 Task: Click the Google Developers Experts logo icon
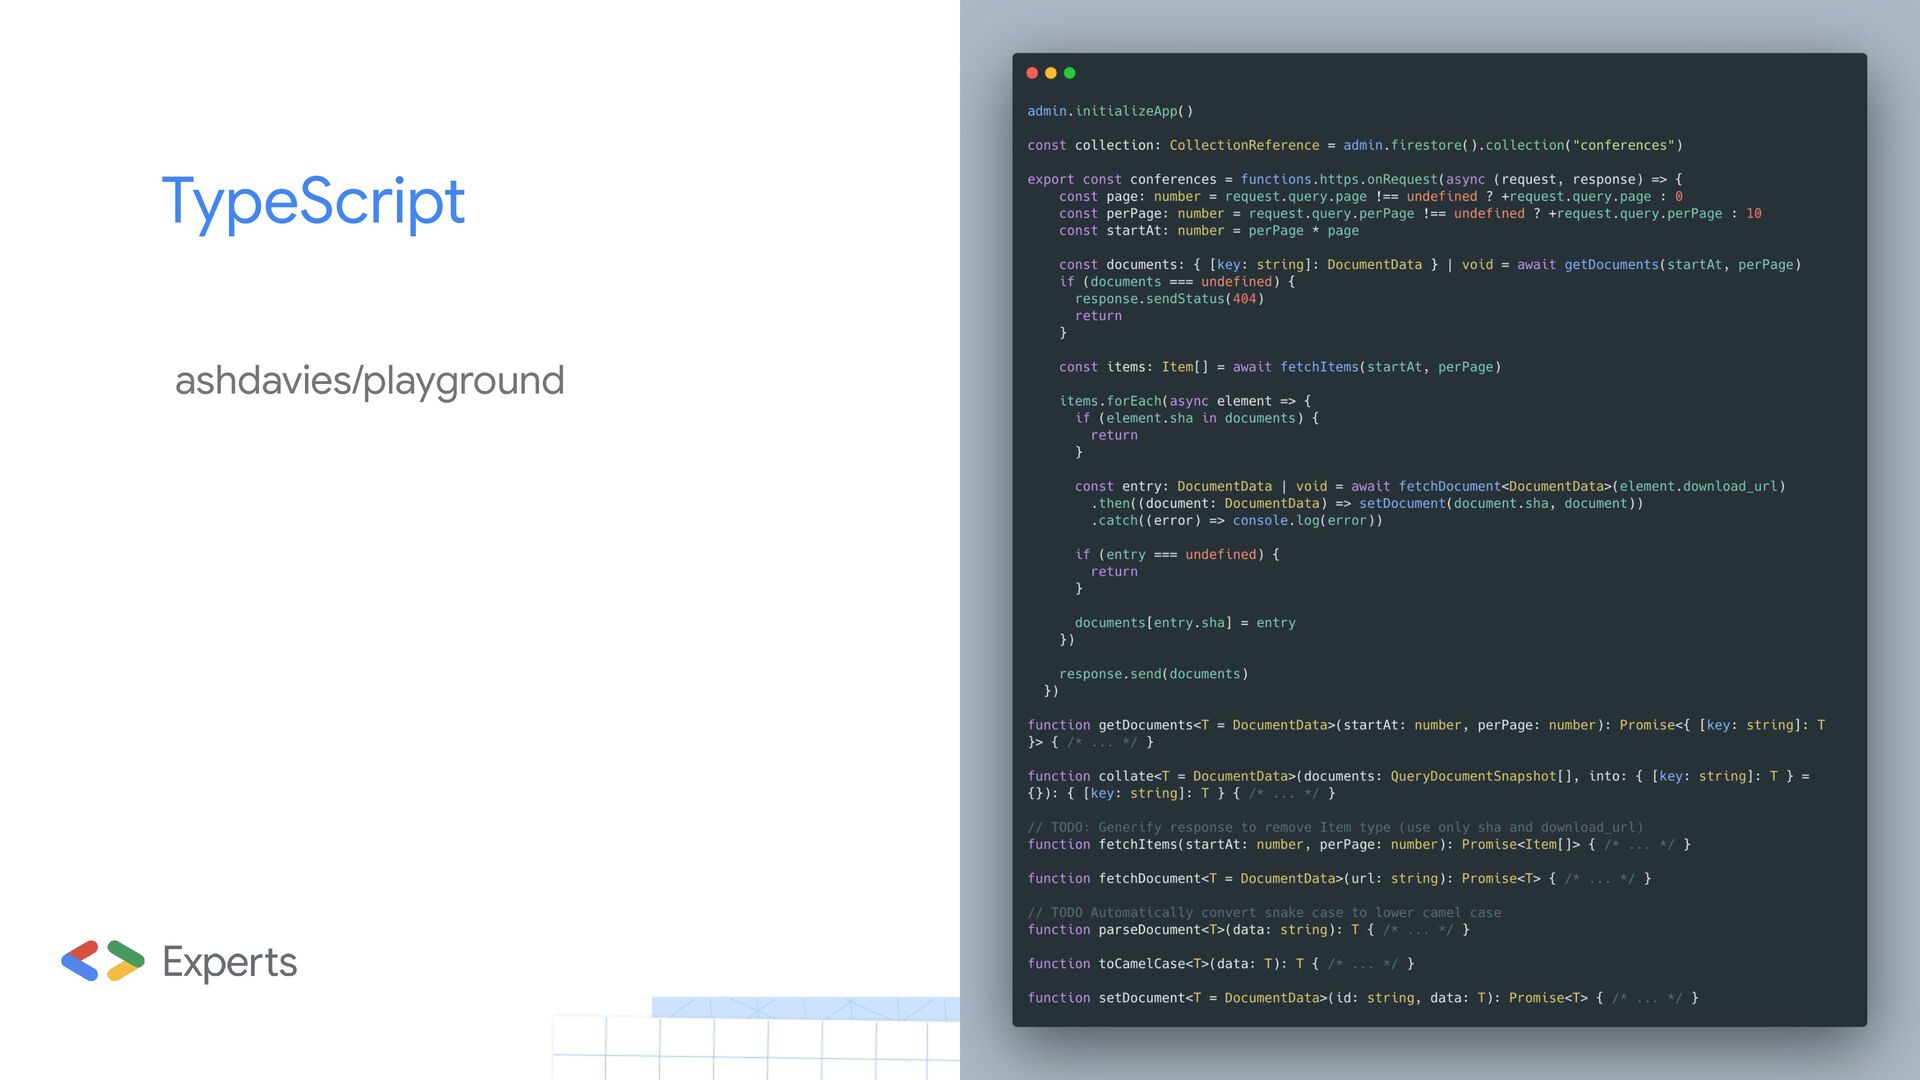coord(103,961)
